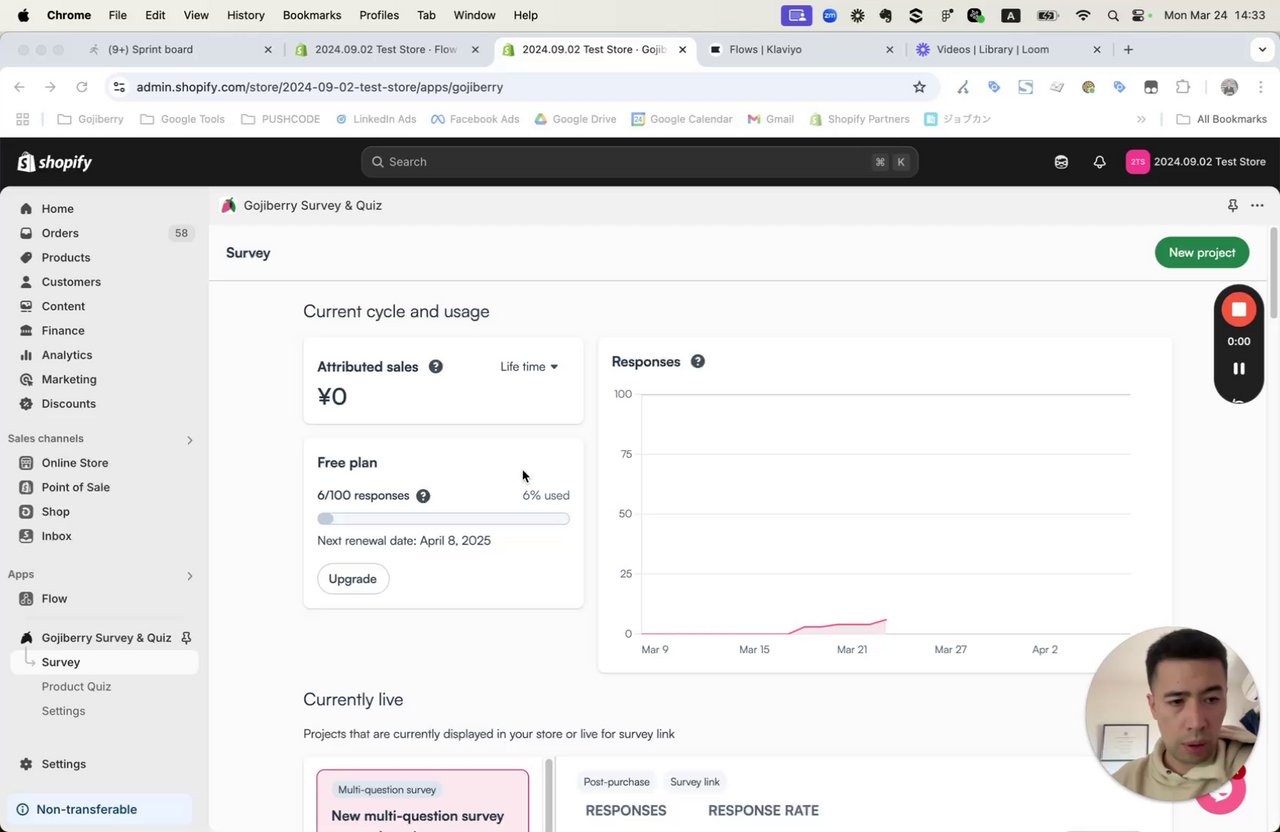Open the Gojiberry bookmark folder
The image size is (1280, 832).
pos(90,119)
